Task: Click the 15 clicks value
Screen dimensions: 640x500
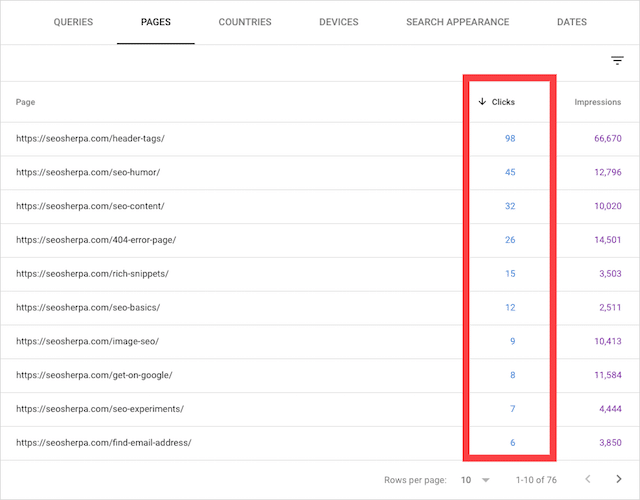Action: tap(510, 274)
